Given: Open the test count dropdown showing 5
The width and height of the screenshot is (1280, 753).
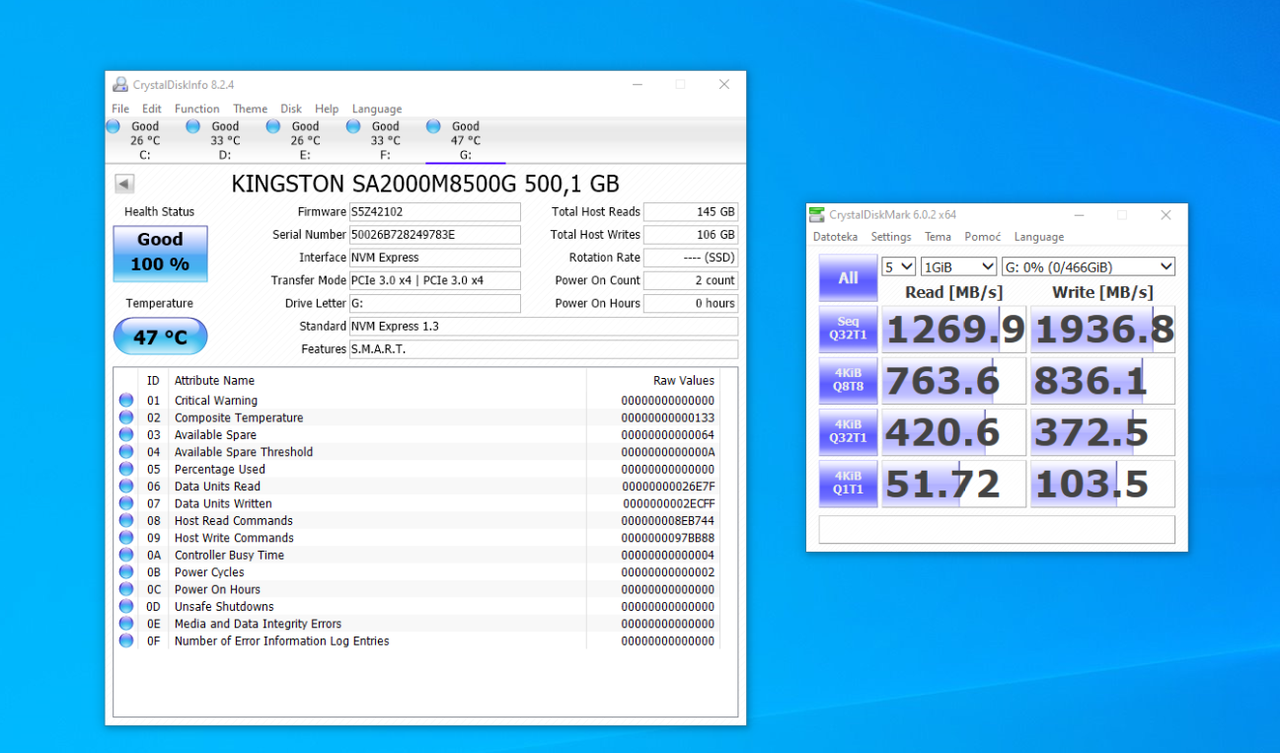Looking at the screenshot, I should pos(899,267).
